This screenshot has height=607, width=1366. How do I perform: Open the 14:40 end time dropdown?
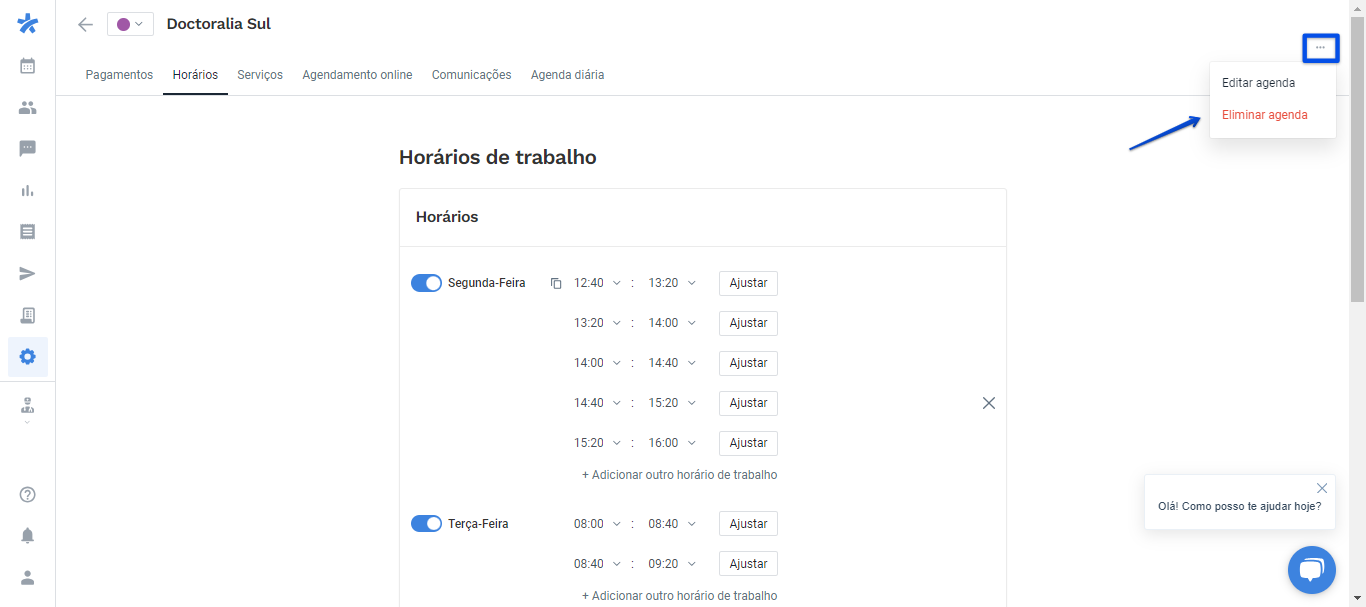click(x=672, y=363)
